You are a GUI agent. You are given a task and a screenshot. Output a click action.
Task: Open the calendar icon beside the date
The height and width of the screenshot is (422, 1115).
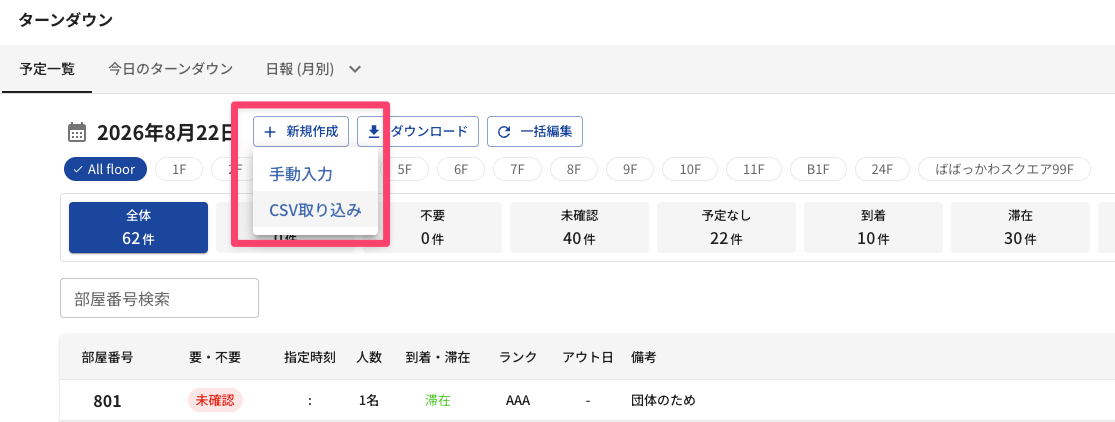tap(77, 132)
